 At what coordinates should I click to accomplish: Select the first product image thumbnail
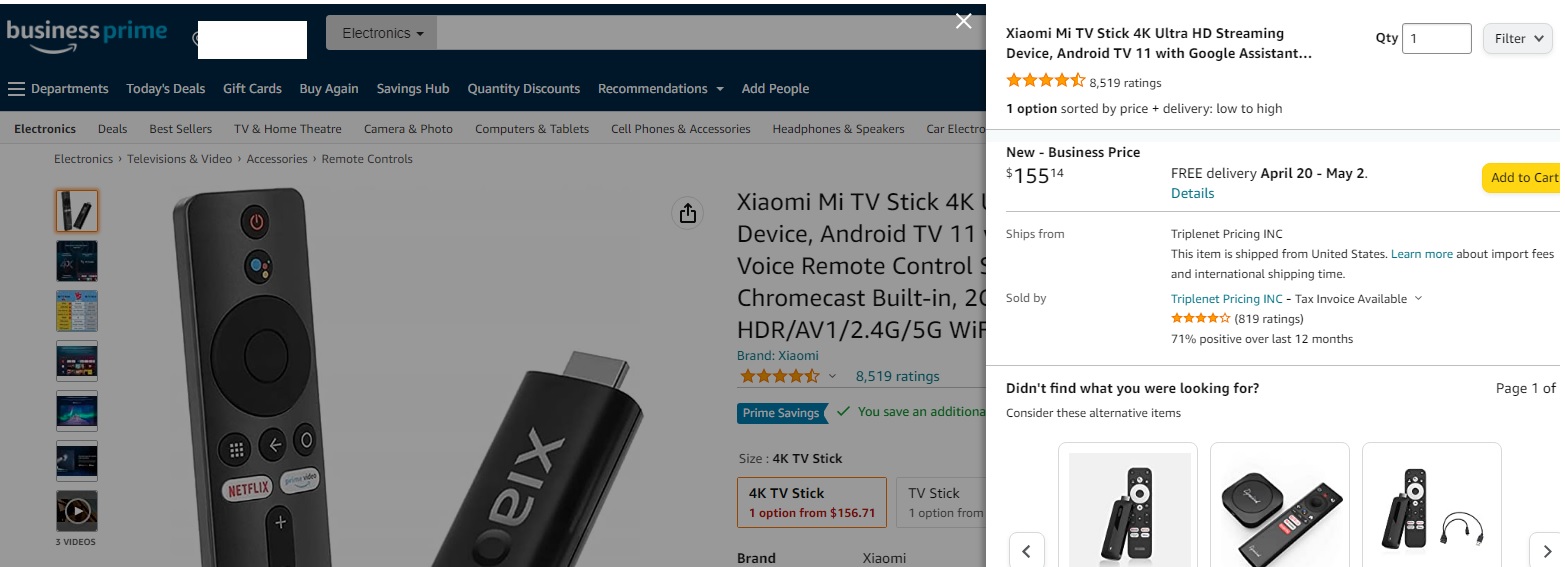[x=77, y=211]
